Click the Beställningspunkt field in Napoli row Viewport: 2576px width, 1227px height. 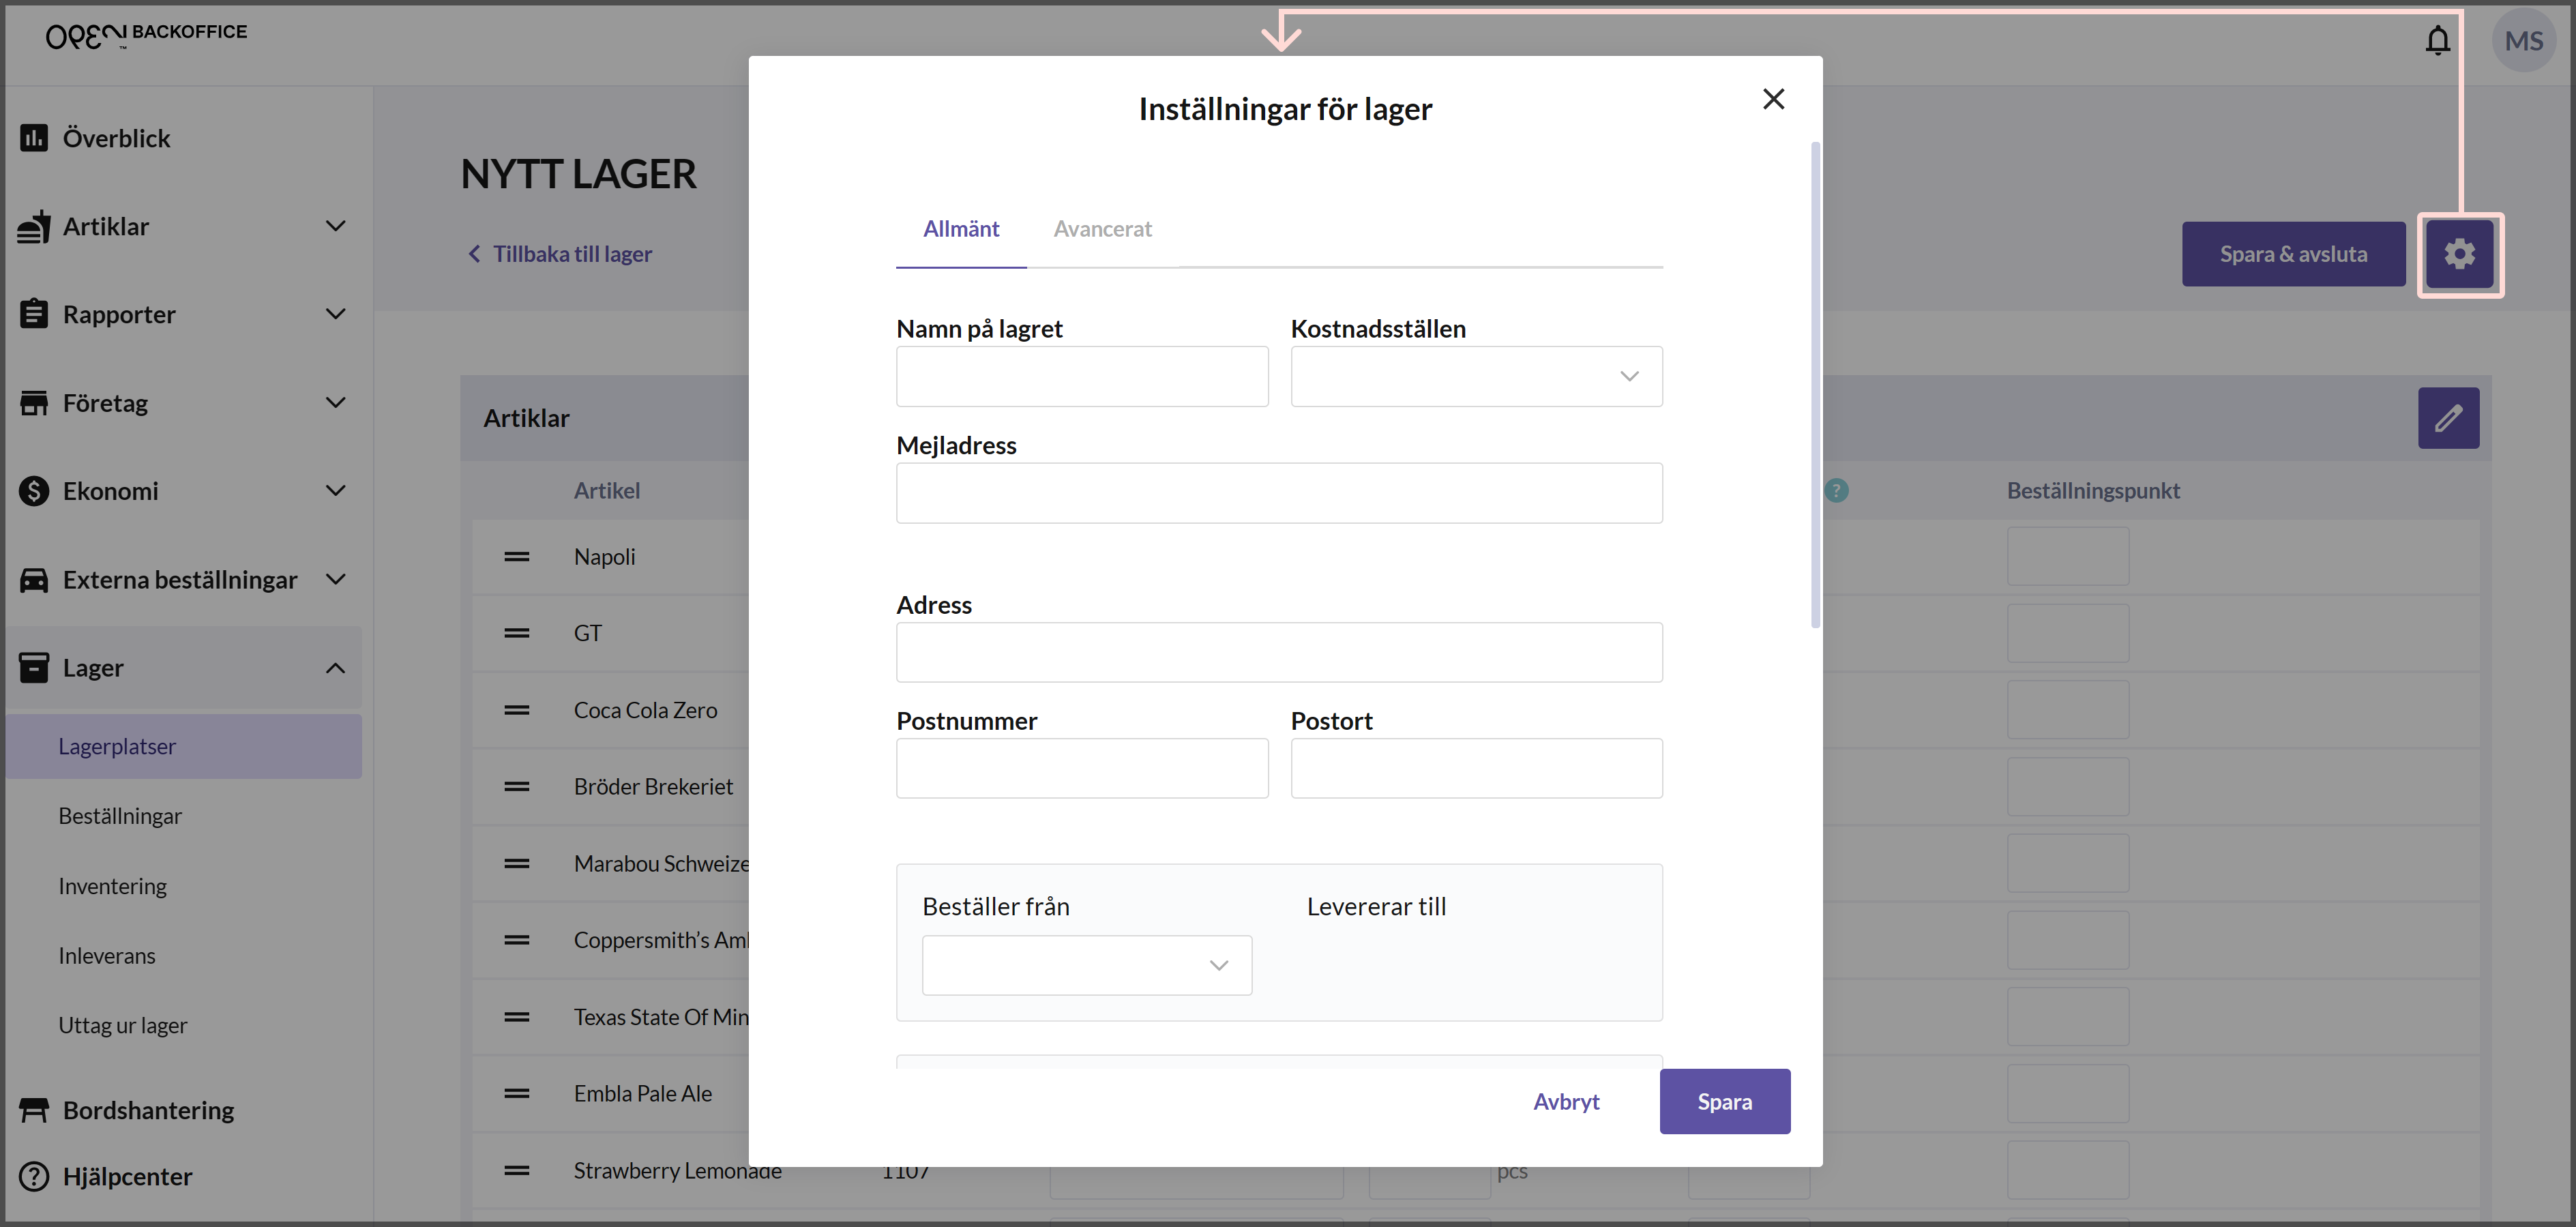[x=2067, y=557]
